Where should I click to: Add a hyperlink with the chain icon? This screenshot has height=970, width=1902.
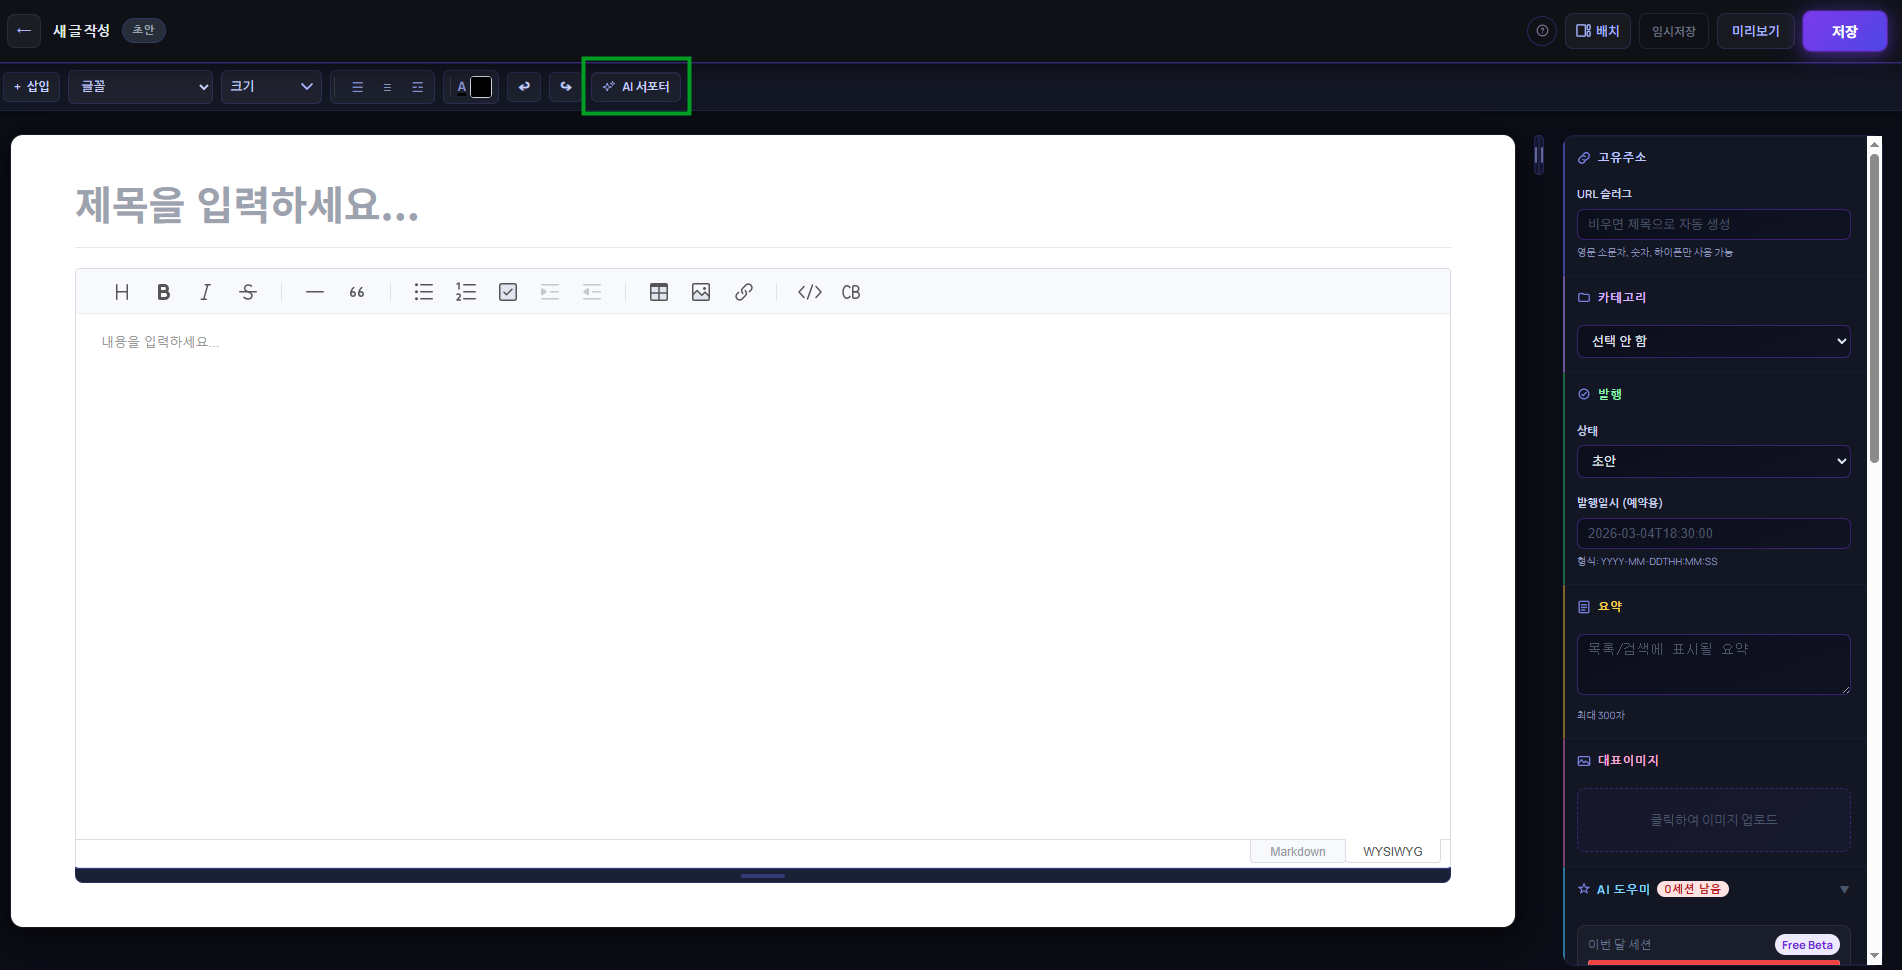pos(744,292)
